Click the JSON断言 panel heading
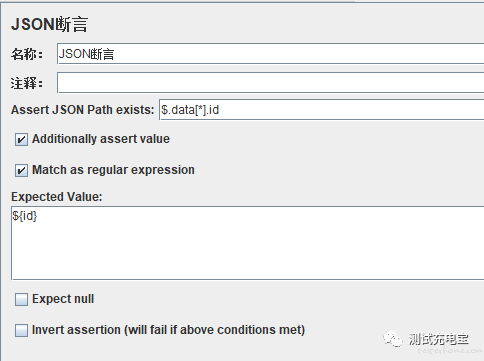Viewport: 484px width, 361px height. point(49,24)
